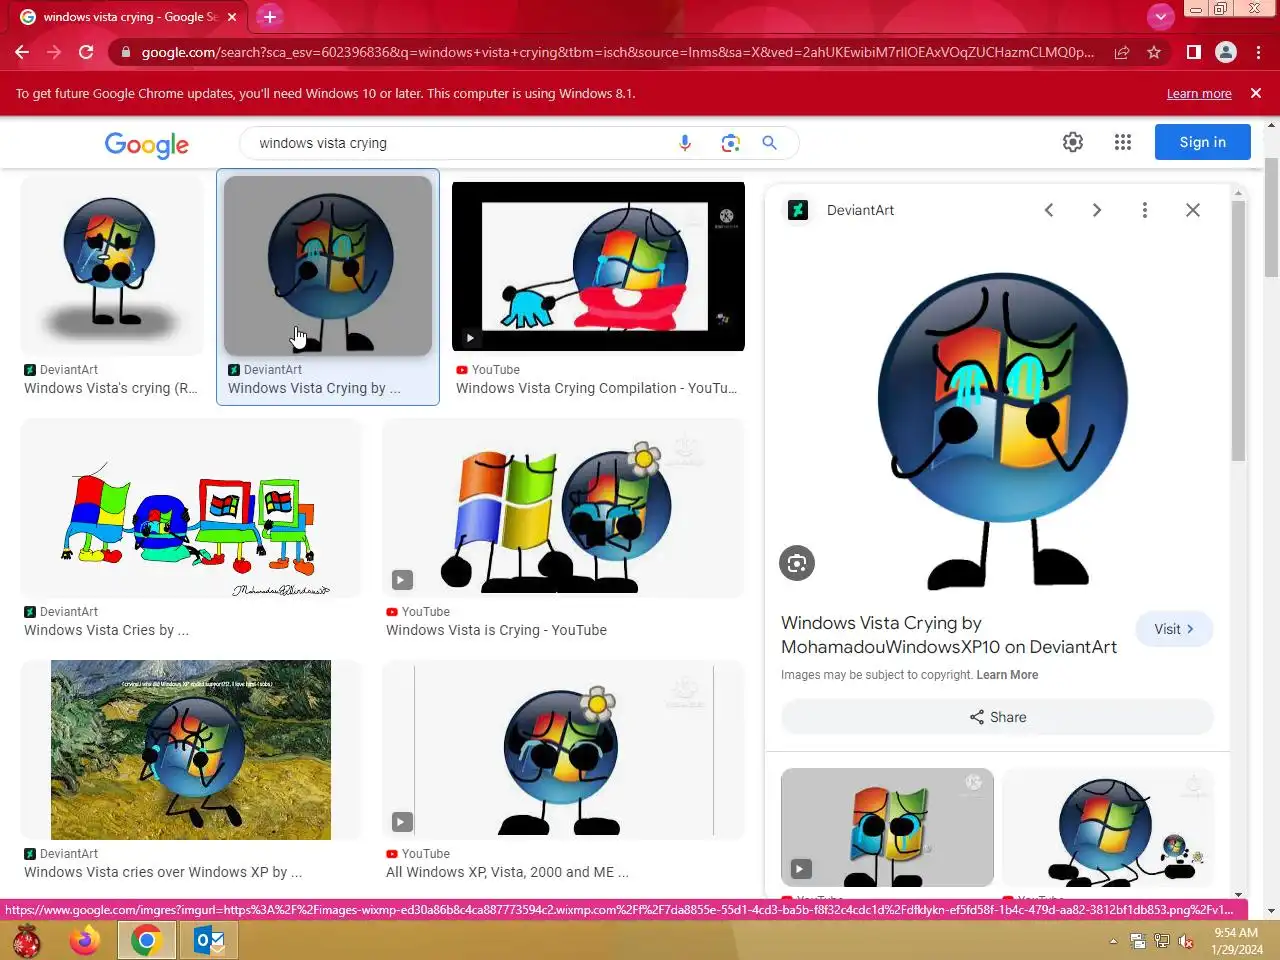Image resolution: width=1280 pixels, height=960 pixels.
Task: Click the Sign in button
Action: pos(1202,142)
